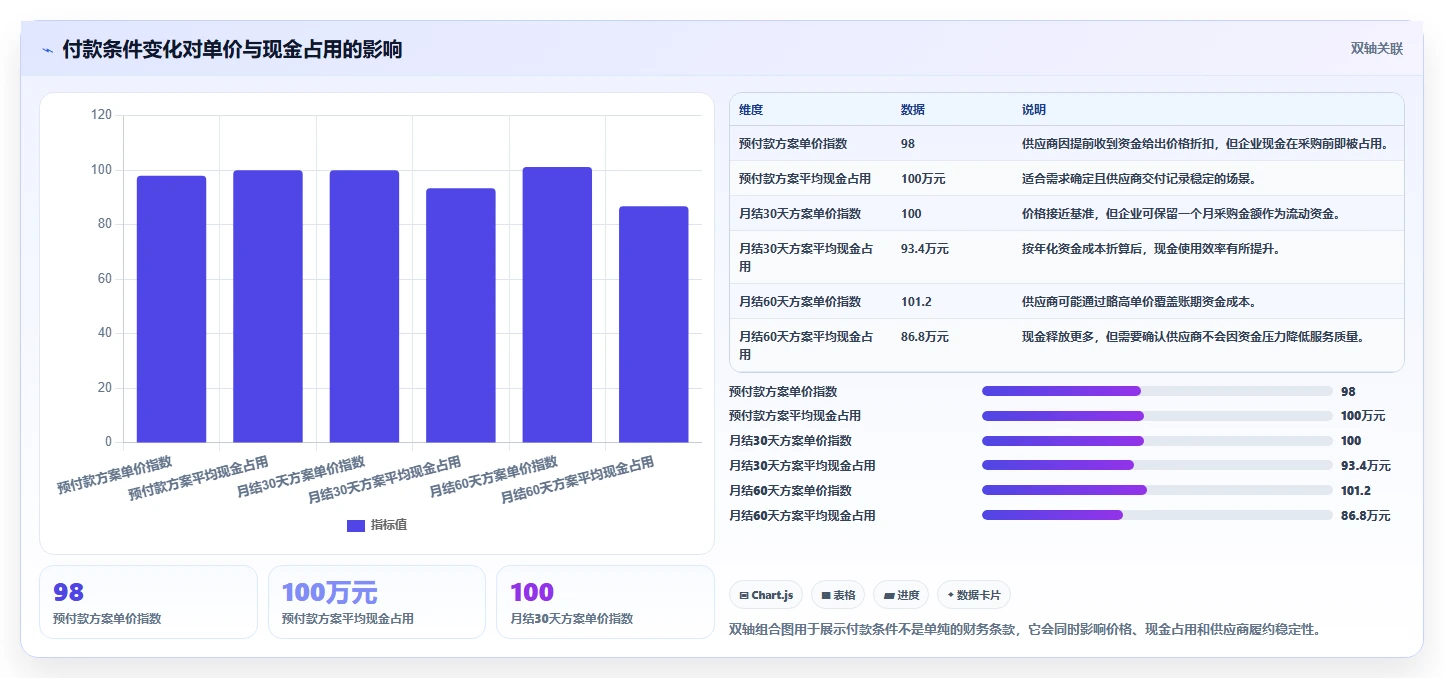
Task: Click the 20 label on the y-axis
Action: coord(105,388)
